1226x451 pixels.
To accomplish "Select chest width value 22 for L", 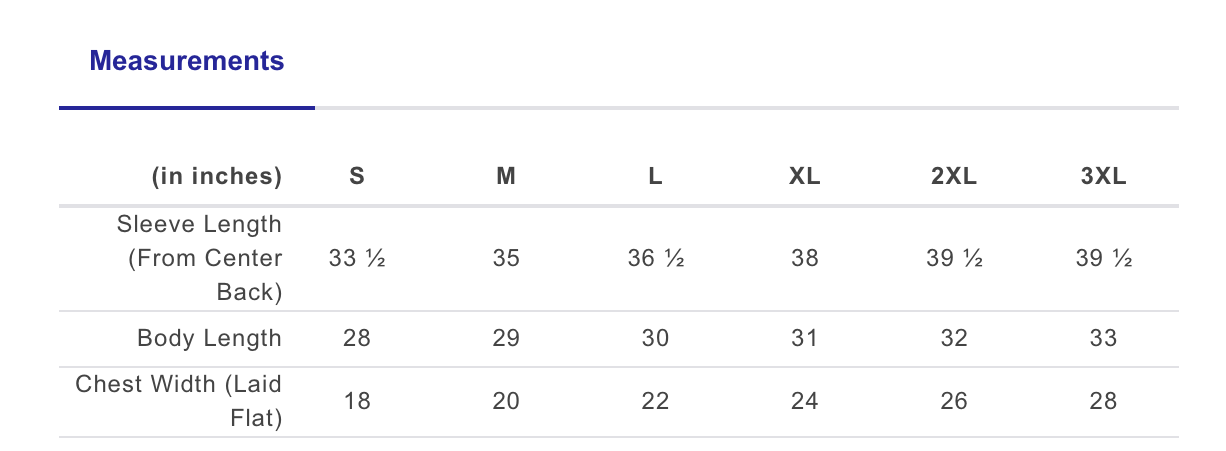I will (x=655, y=401).
